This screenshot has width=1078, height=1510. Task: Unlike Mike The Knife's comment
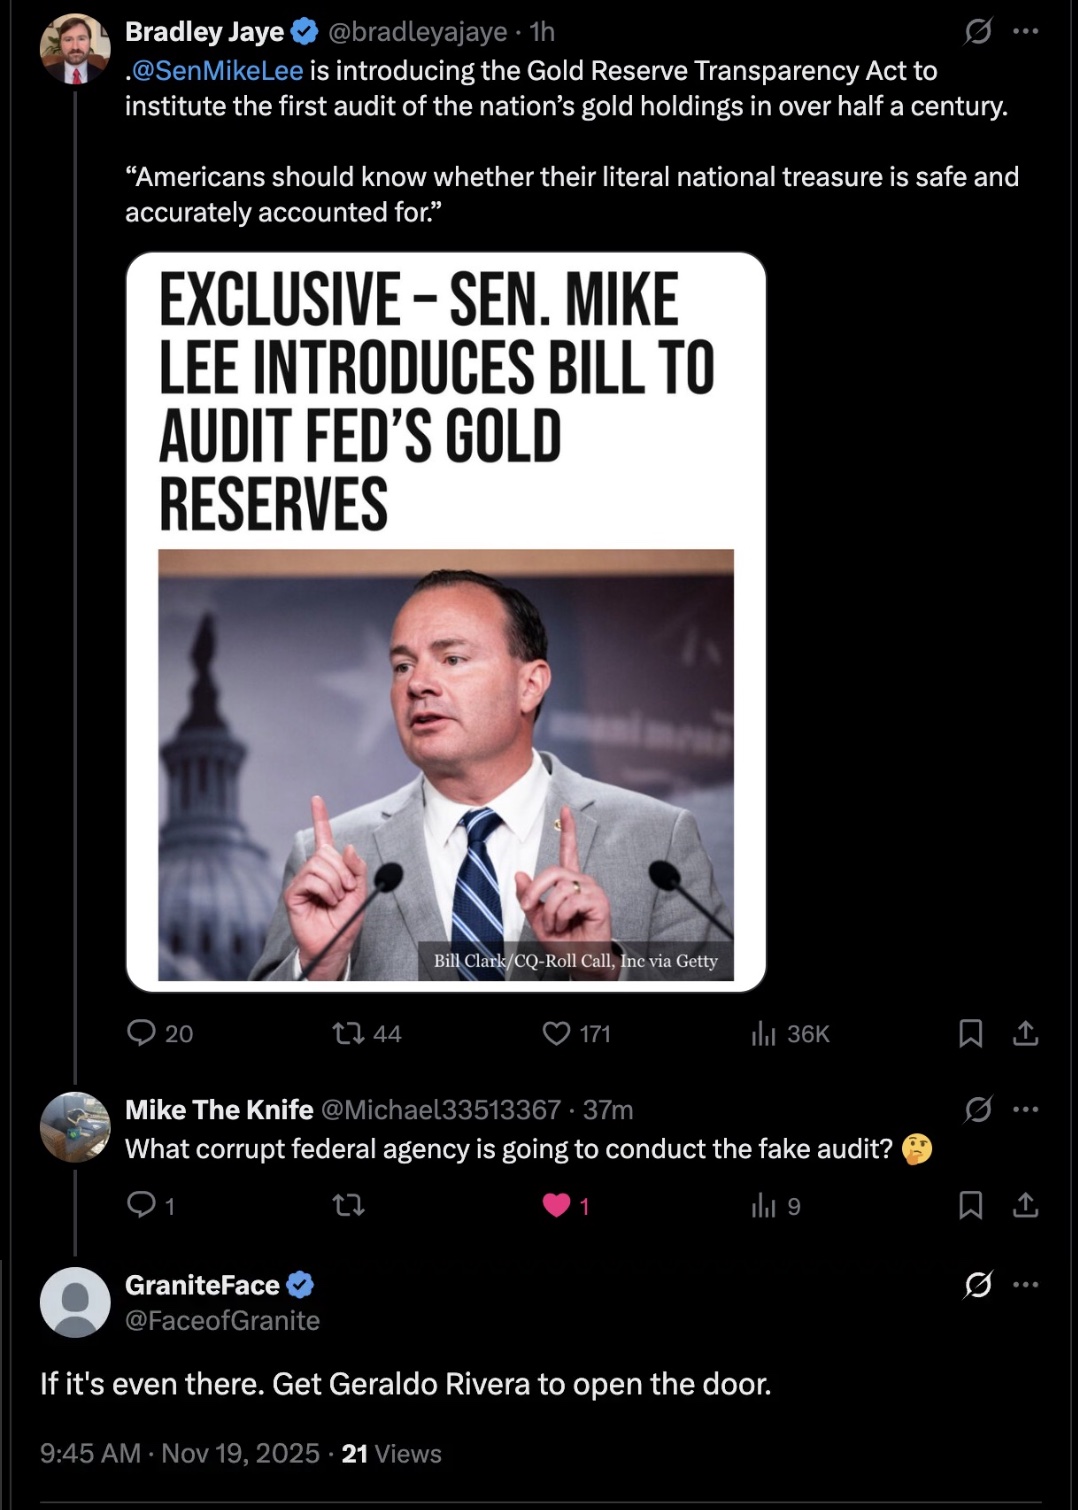pyautogui.click(x=556, y=1205)
